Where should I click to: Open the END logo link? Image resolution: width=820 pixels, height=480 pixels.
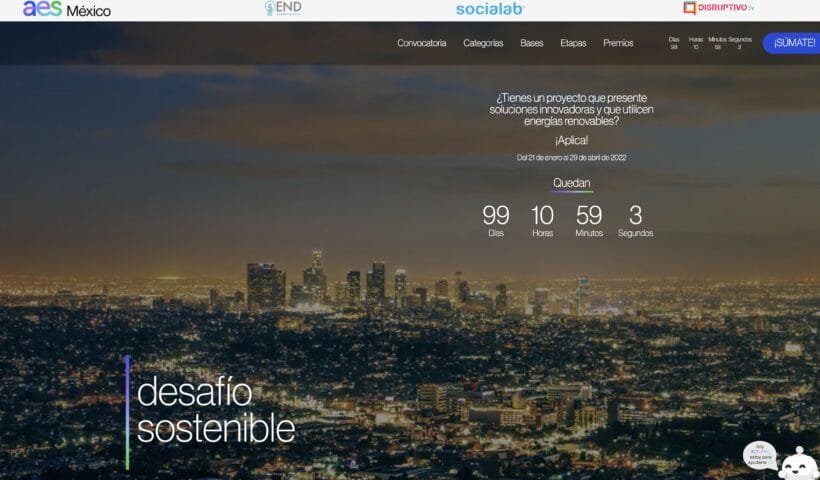point(283,8)
